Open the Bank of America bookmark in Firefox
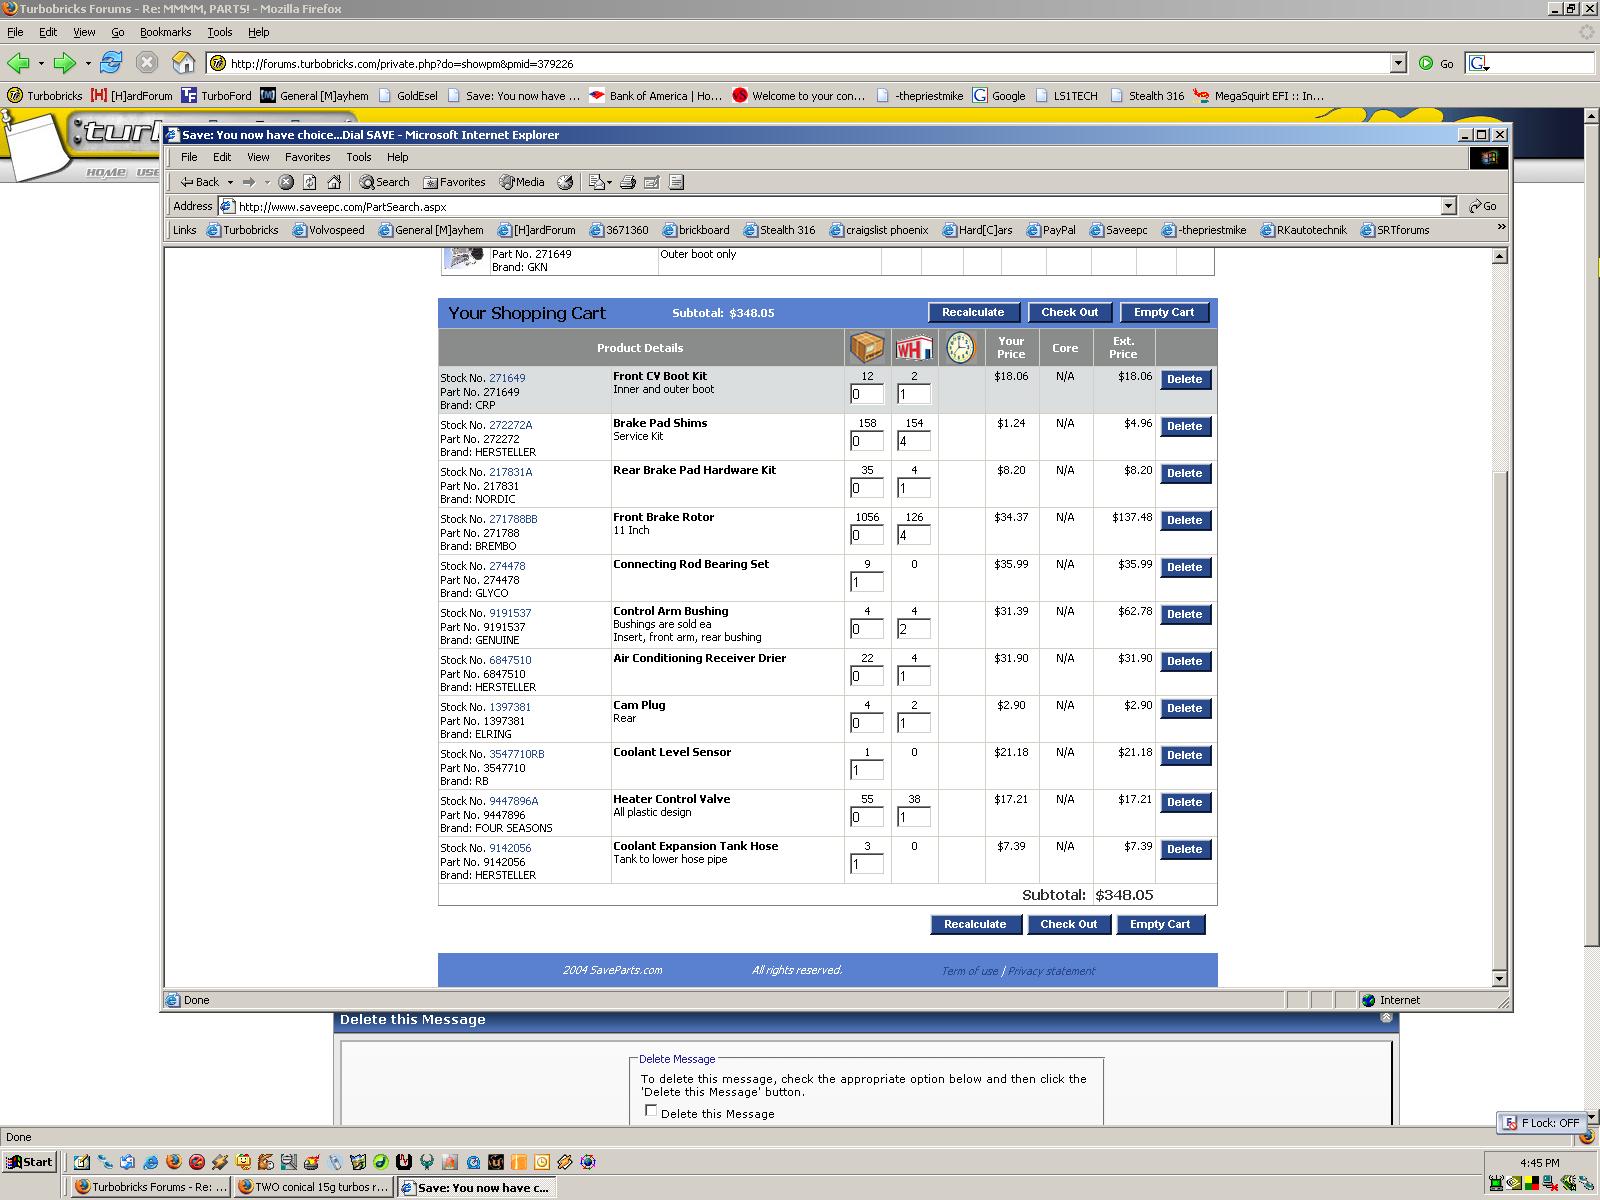Screen dimensions: 1600x1200 pyautogui.click(x=655, y=96)
